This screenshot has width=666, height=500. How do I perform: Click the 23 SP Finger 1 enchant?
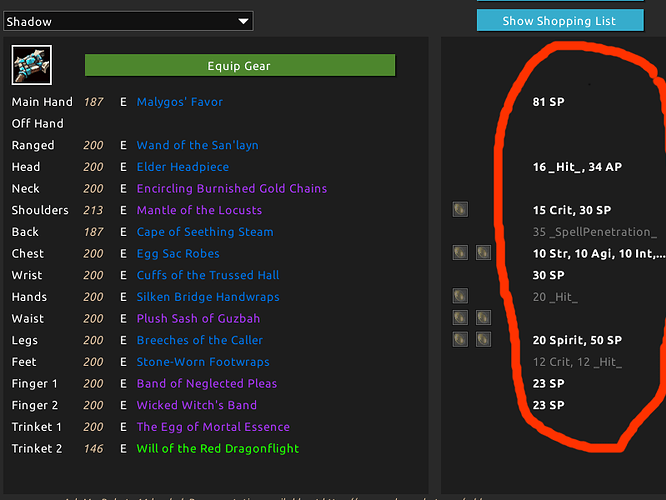click(x=549, y=384)
